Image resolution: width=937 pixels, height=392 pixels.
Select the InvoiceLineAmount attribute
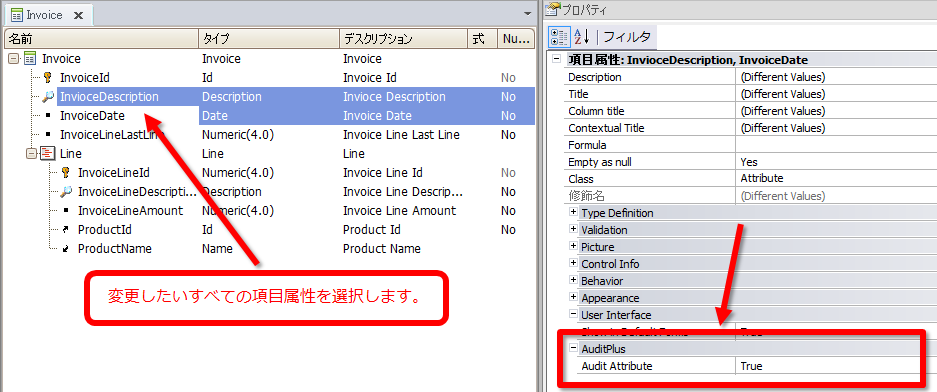[130, 211]
